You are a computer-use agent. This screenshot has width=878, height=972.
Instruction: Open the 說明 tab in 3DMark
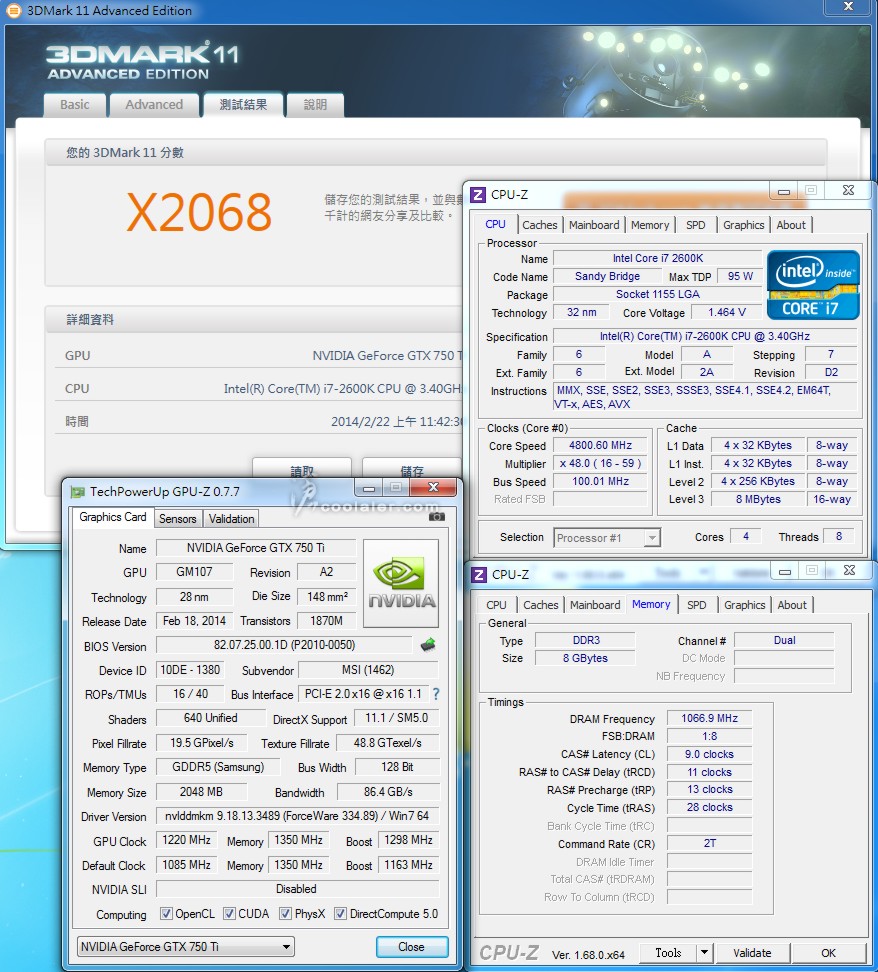coord(315,105)
